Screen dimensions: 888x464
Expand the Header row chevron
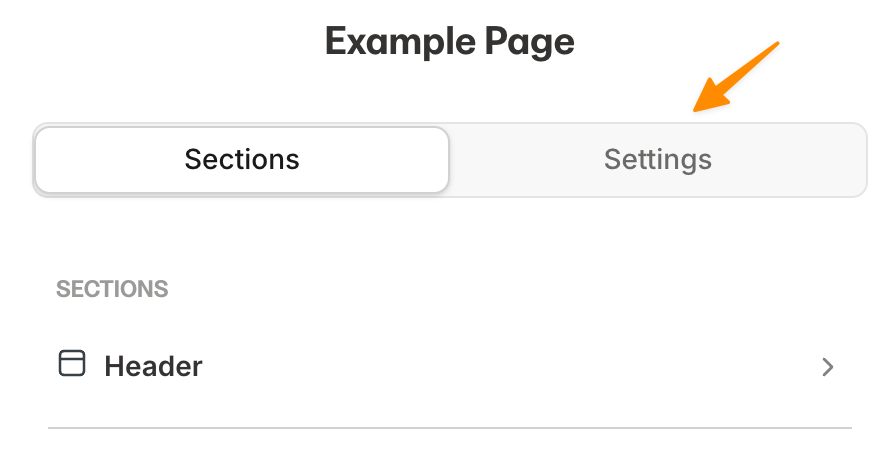pos(827,367)
